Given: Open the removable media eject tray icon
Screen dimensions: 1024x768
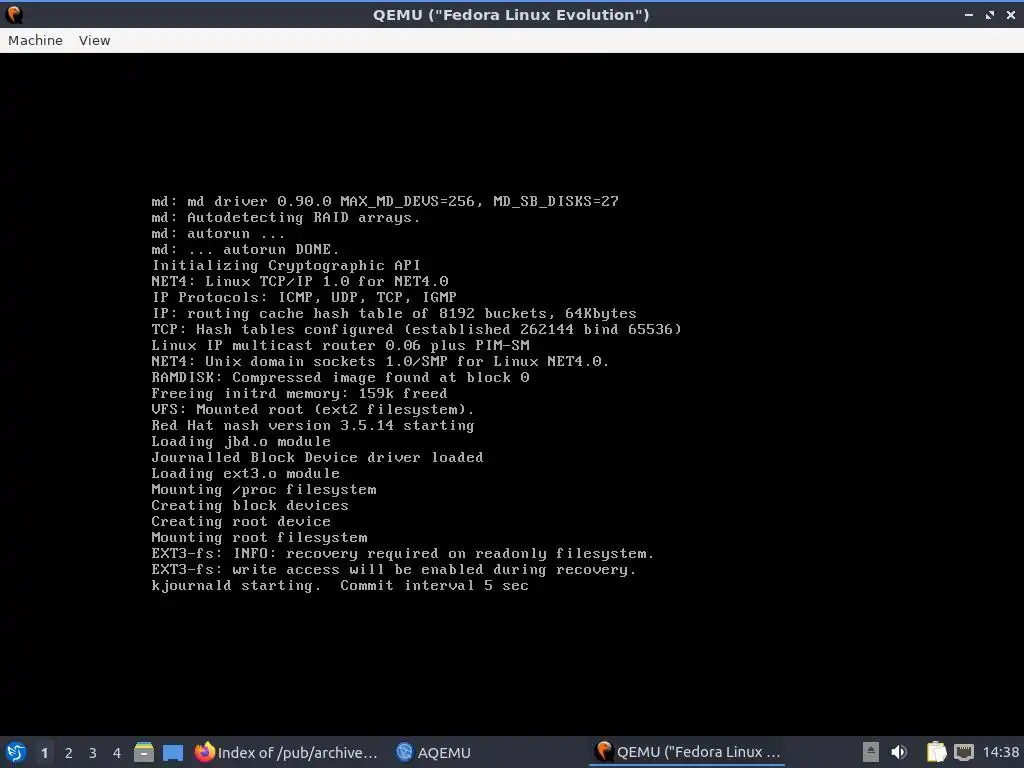Looking at the screenshot, I should [x=871, y=752].
